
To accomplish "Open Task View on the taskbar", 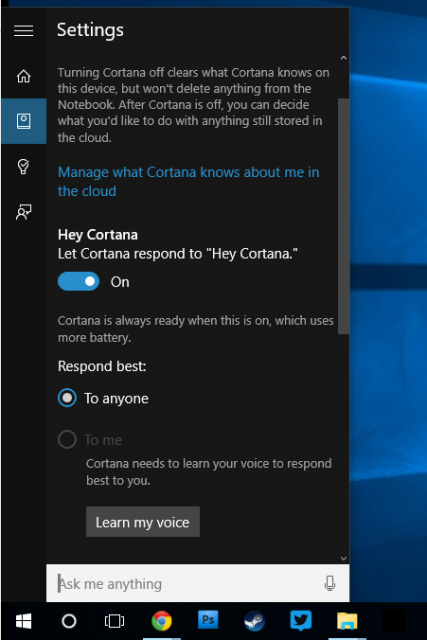I will click(x=114, y=621).
